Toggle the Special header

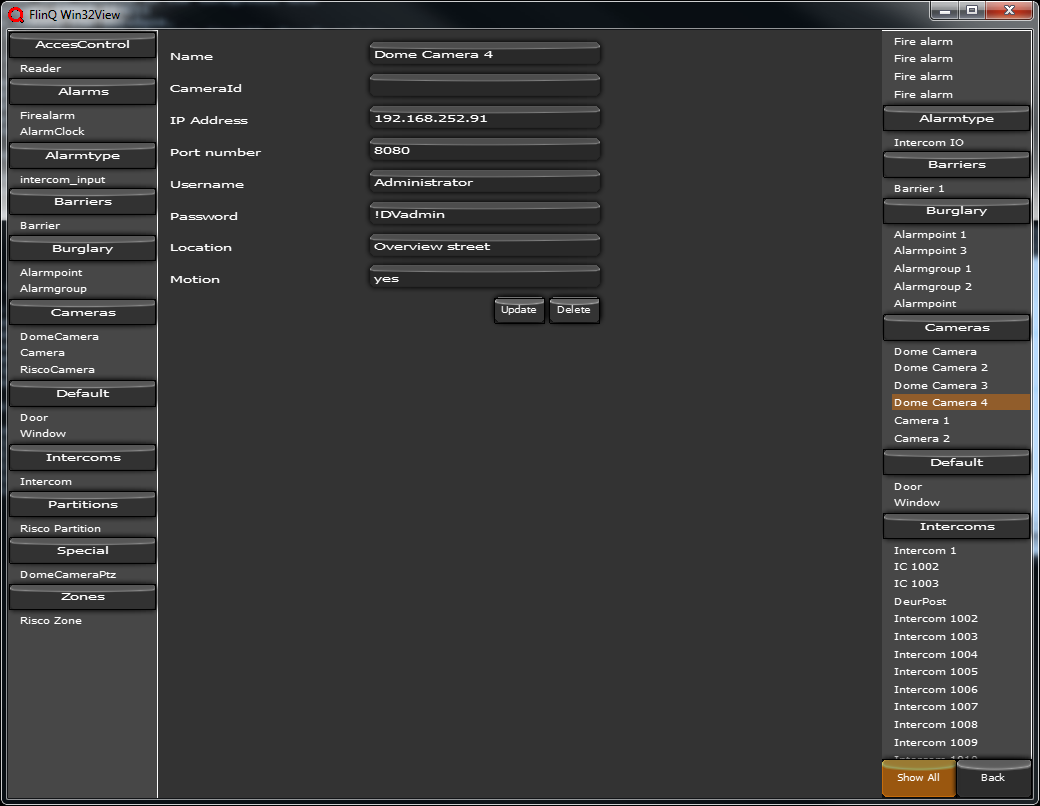point(83,551)
